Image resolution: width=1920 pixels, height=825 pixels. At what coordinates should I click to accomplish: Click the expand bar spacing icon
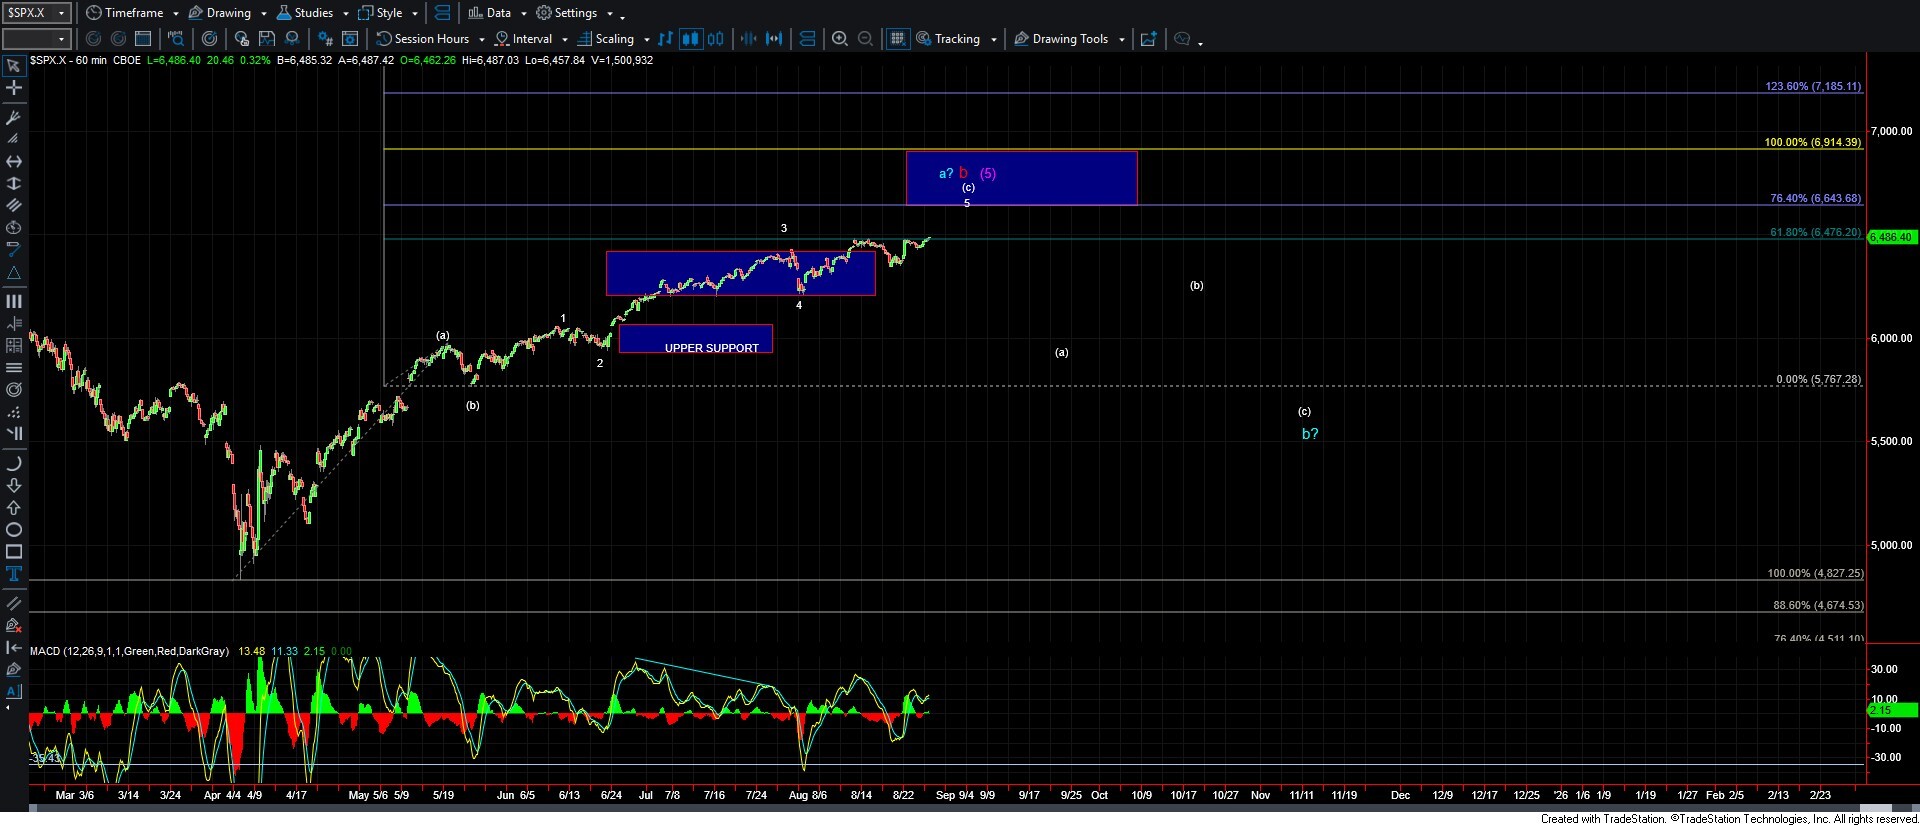click(774, 39)
